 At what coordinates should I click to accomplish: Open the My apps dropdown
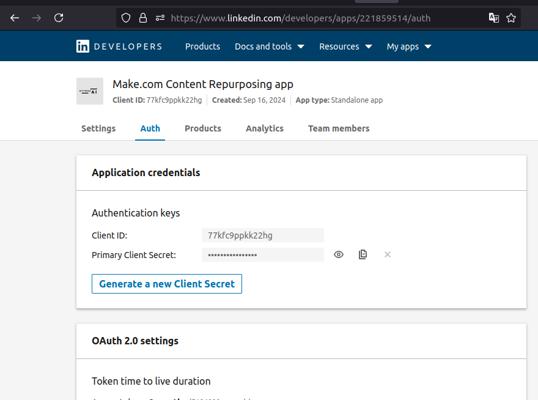(409, 46)
